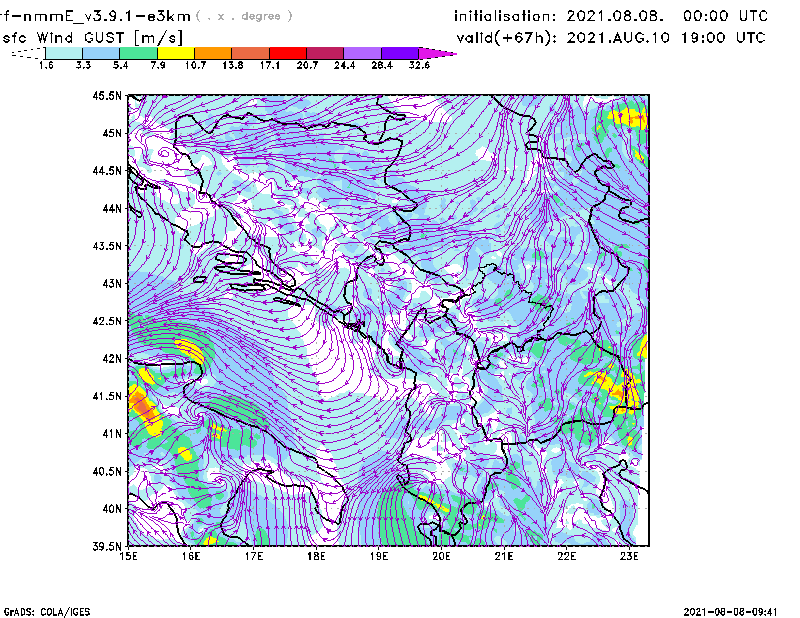Click the 20E longitude label
Screen dimensions: 800x618
pyautogui.click(x=441, y=556)
